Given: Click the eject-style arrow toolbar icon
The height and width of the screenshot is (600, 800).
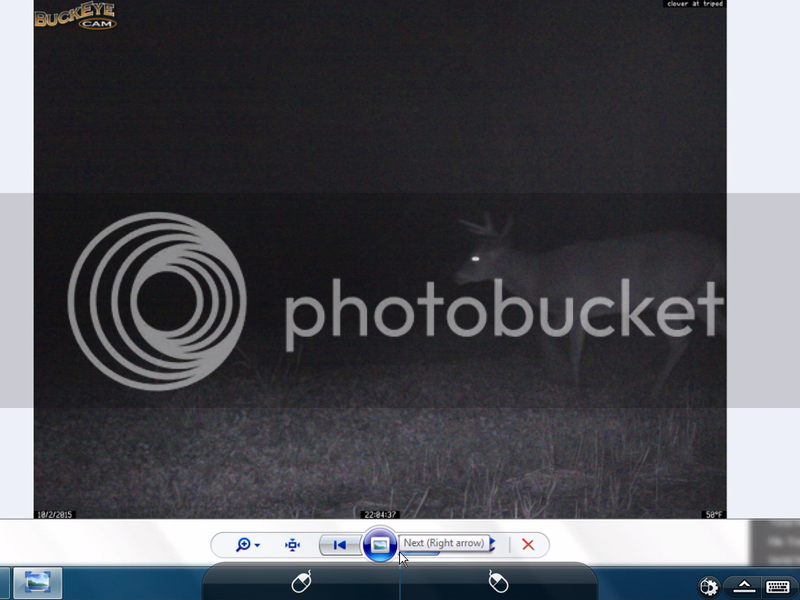Looking at the screenshot, I should tap(743, 586).
